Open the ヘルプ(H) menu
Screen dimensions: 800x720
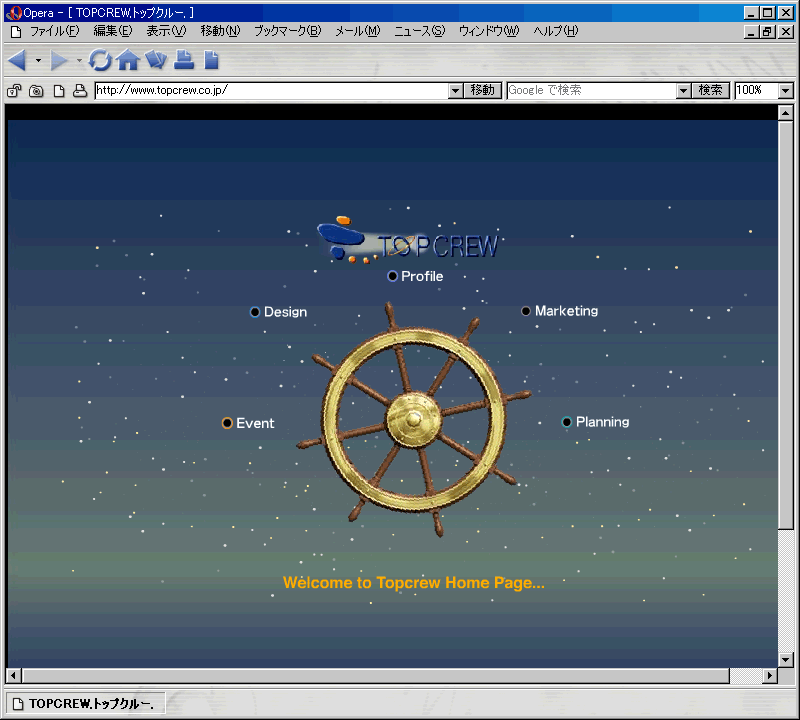pyautogui.click(x=556, y=31)
